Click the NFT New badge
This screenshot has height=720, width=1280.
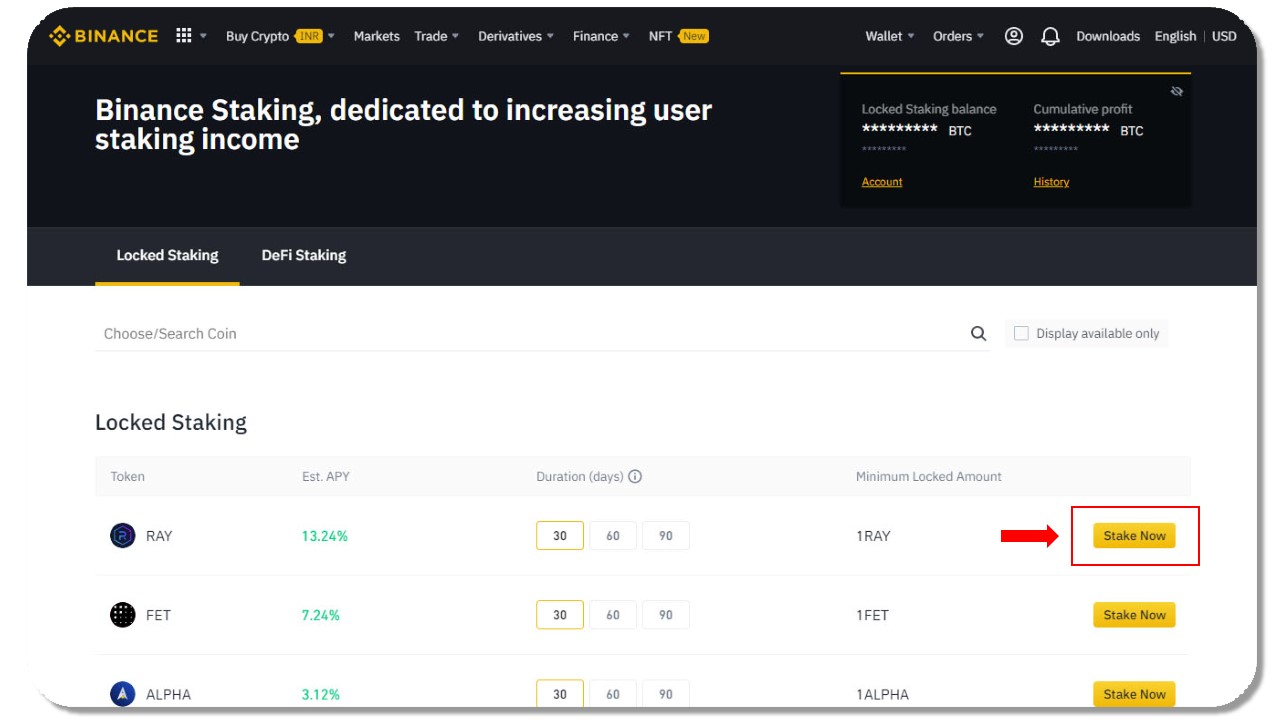pyautogui.click(x=694, y=36)
